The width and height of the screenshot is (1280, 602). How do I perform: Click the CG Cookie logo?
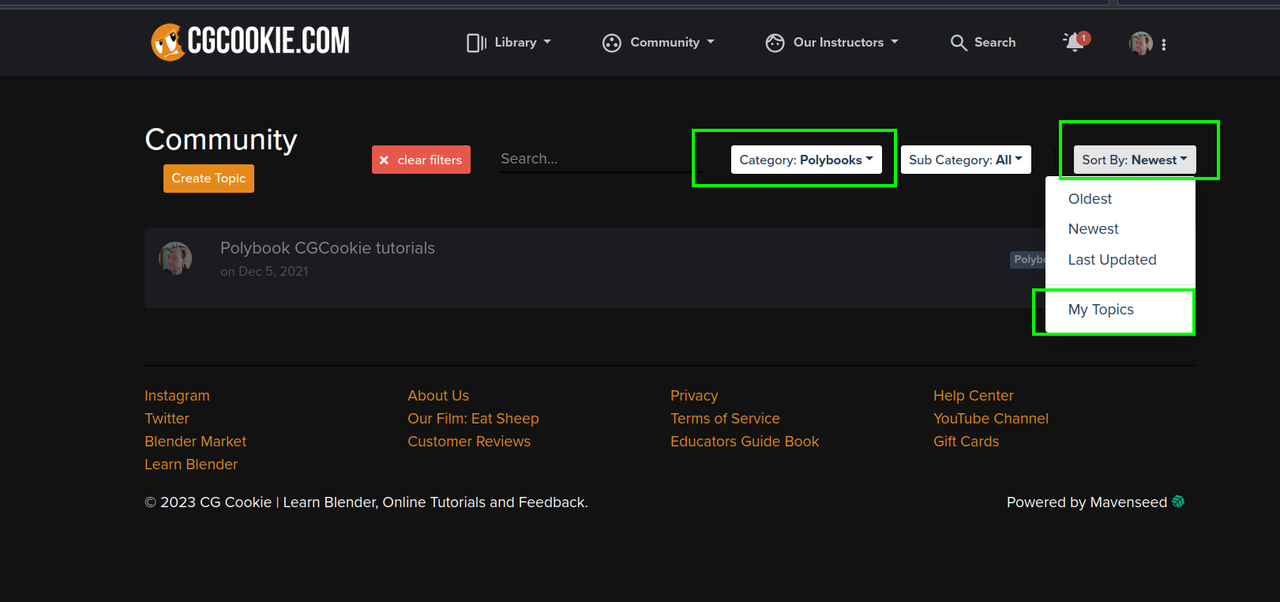pos(250,41)
